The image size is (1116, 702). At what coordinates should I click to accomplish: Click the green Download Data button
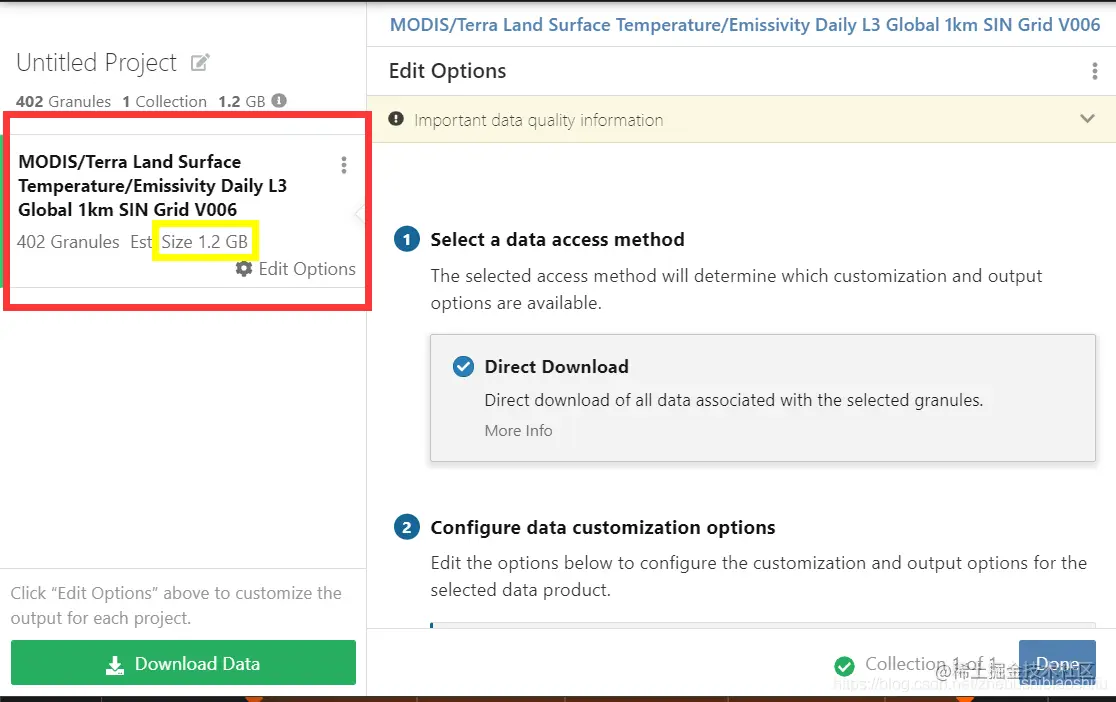click(x=183, y=663)
